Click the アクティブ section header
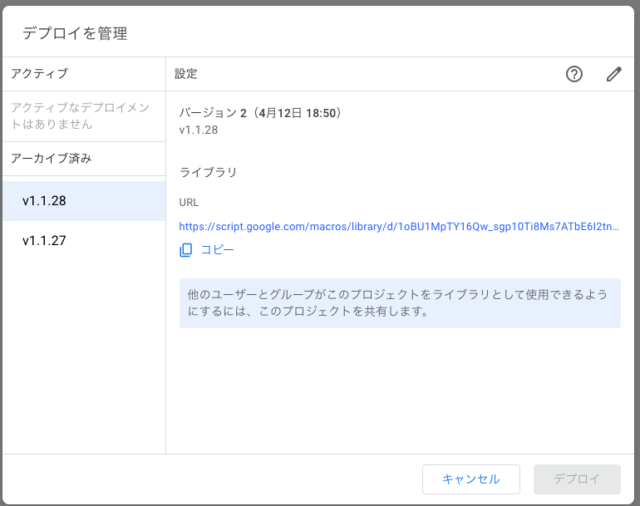This screenshot has height=506, width=640. 40,74
